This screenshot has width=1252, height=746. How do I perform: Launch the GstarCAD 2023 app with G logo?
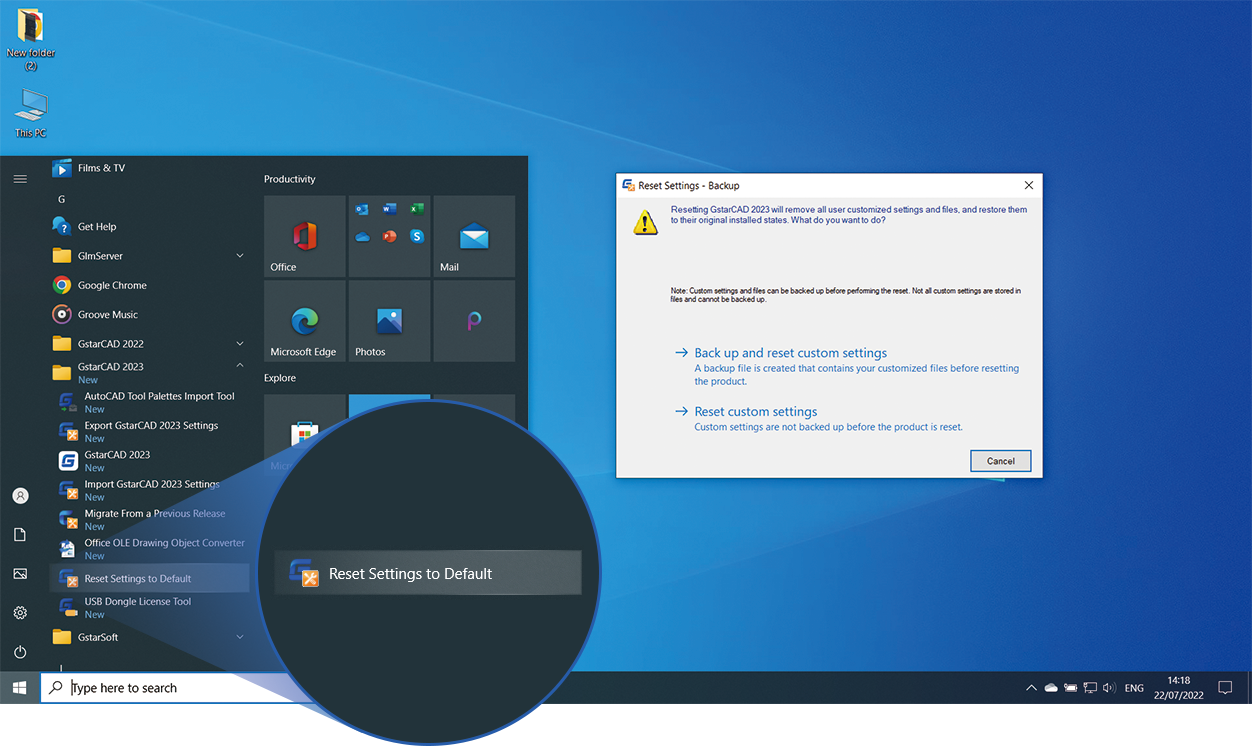[x=150, y=460]
